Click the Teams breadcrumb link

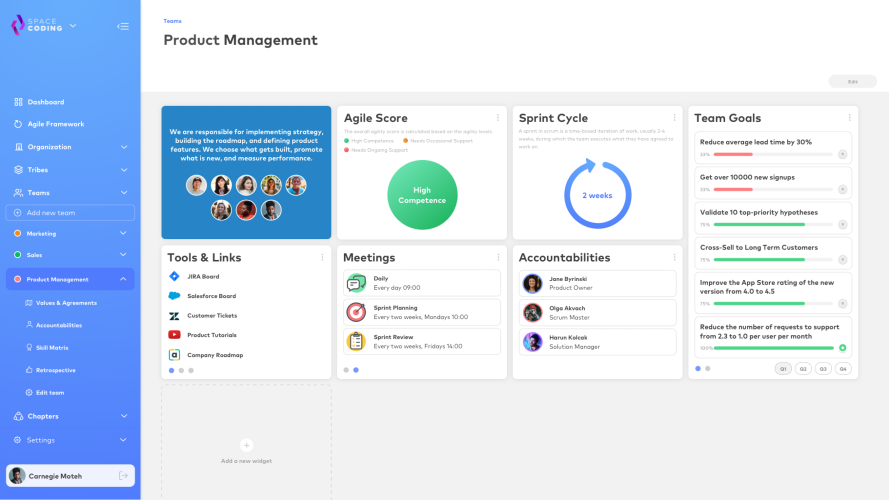pyautogui.click(x=172, y=21)
